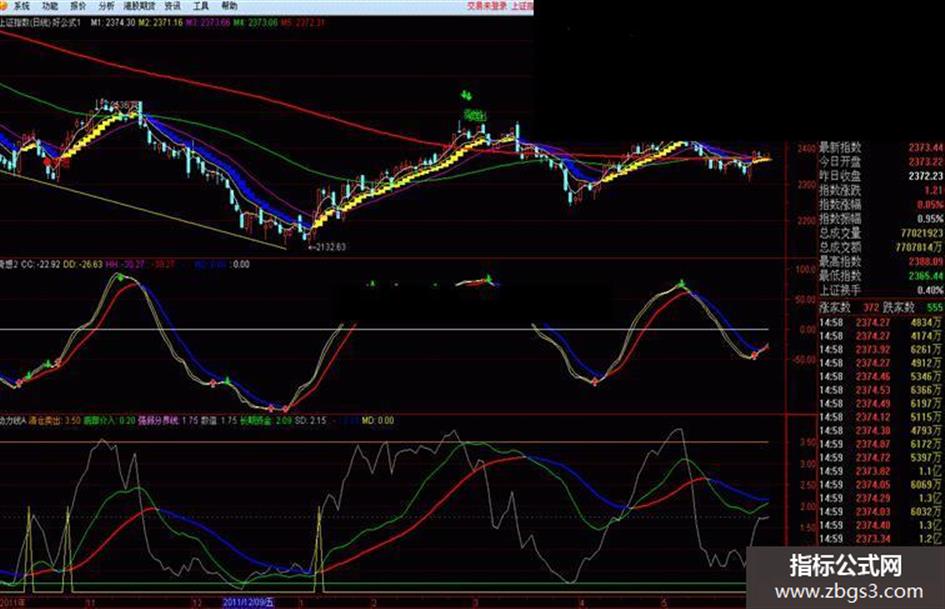Image resolution: width=945 pixels, height=609 pixels.
Task: Select the tick row priced 2374.72
Action: tap(881, 458)
